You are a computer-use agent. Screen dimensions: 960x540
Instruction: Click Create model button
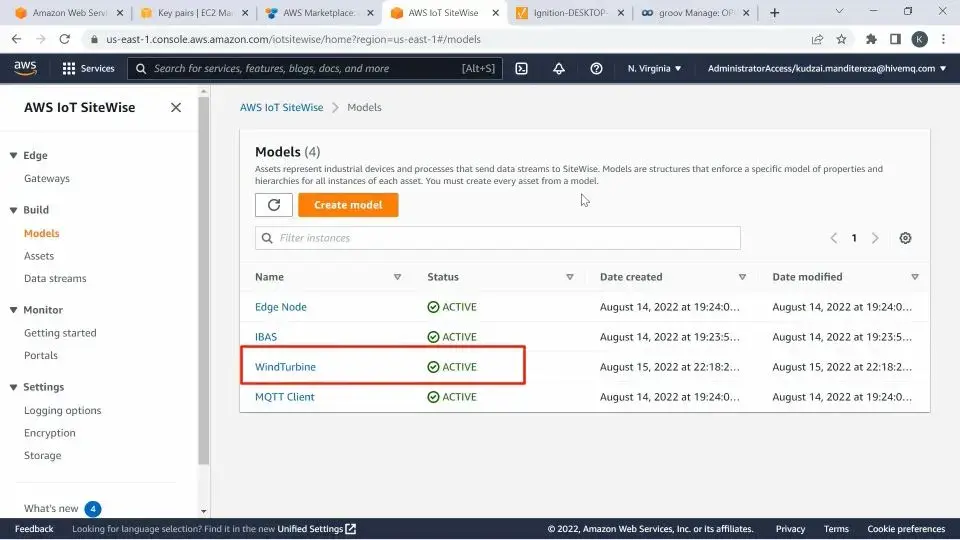tap(348, 205)
